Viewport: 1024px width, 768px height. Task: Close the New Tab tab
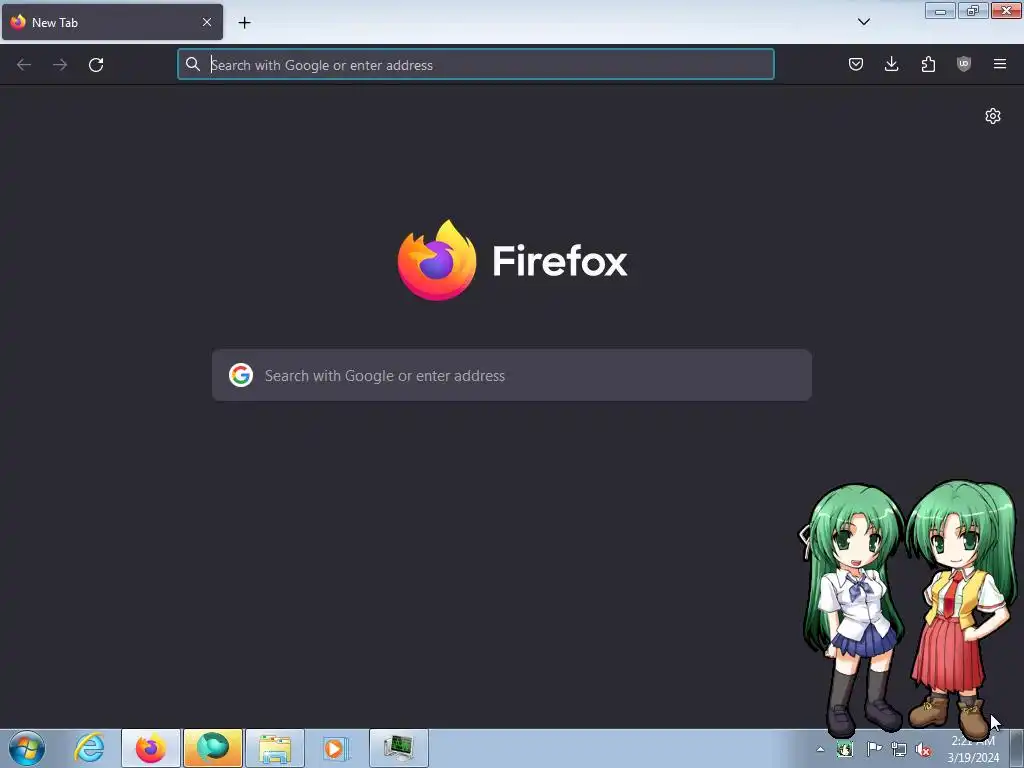[207, 22]
